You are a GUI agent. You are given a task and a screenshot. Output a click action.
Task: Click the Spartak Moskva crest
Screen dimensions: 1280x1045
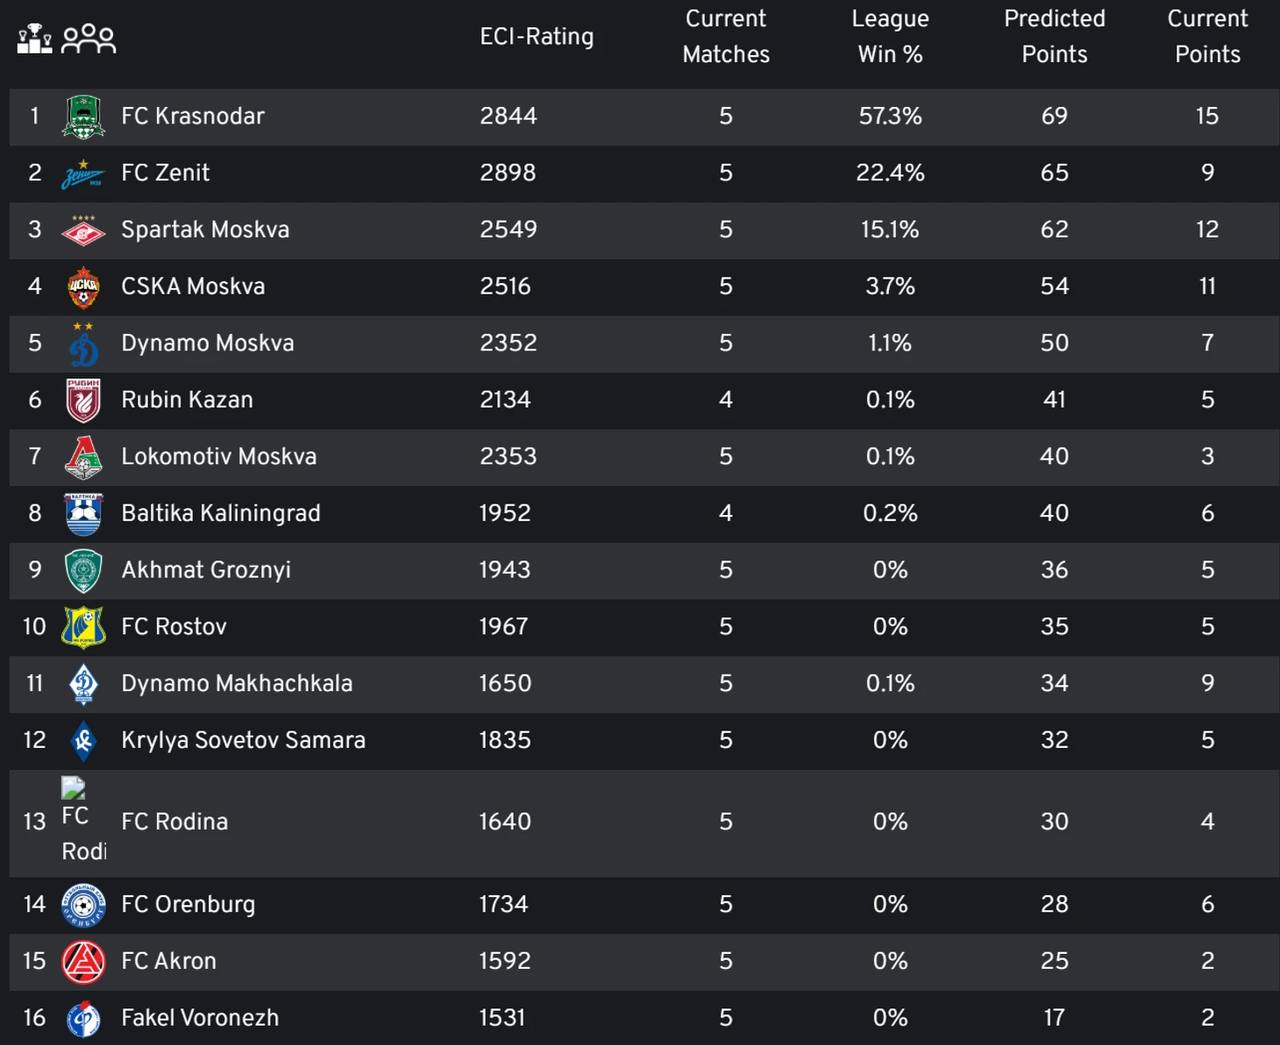tap(84, 231)
